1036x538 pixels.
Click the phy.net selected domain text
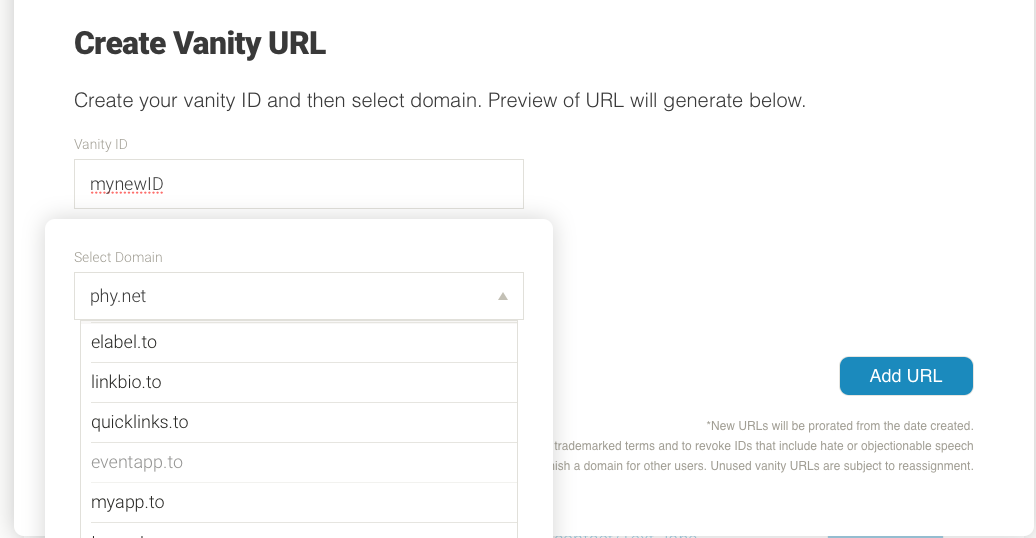(119, 296)
